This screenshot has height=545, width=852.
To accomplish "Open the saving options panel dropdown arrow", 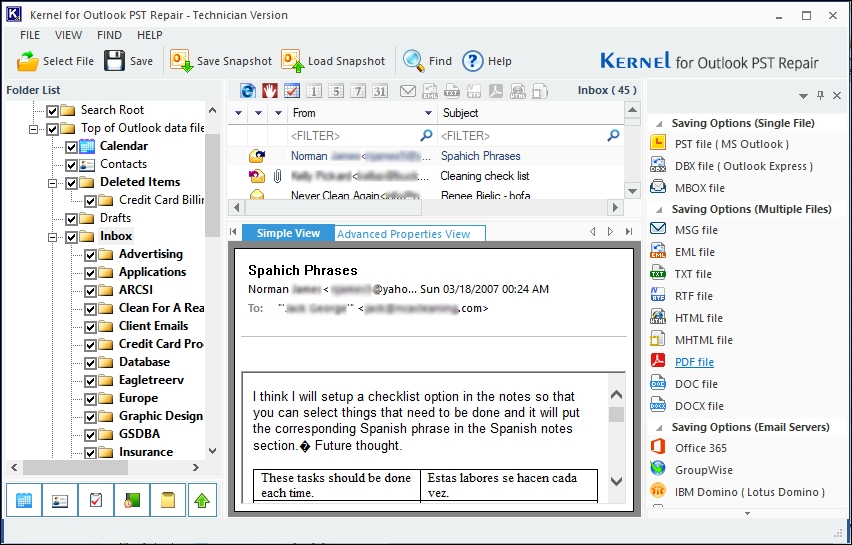I will [803, 96].
